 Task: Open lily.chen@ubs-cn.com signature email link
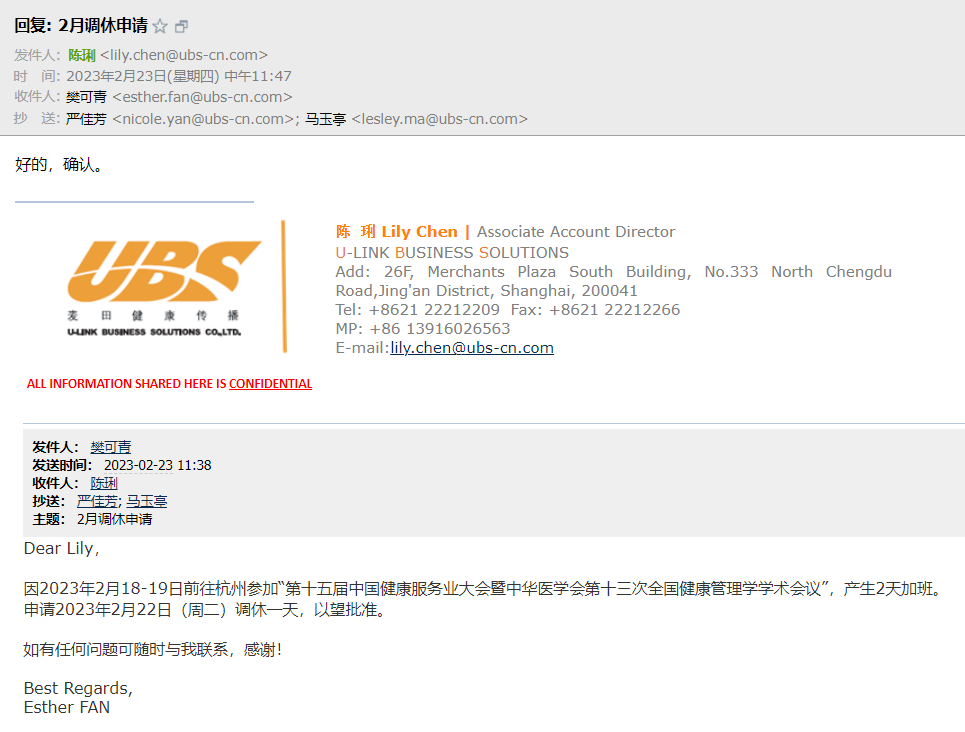click(472, 348)
